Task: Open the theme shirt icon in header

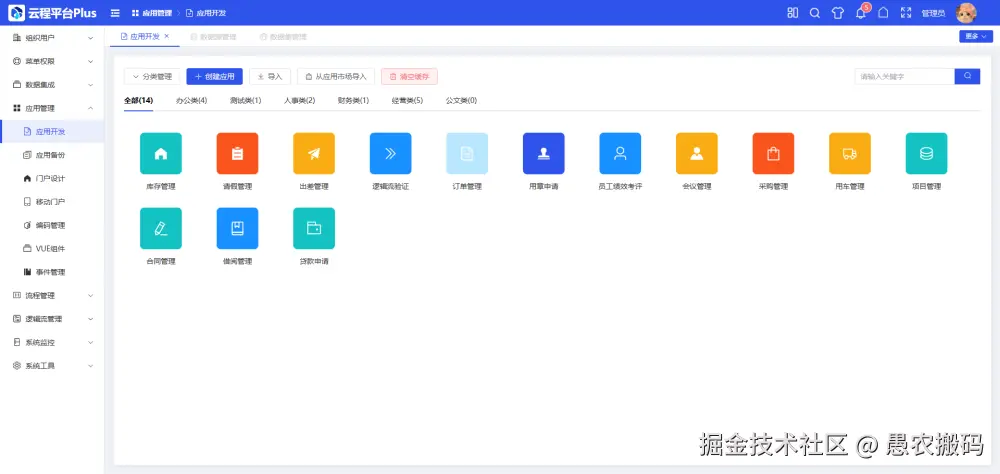Action: 838,13
